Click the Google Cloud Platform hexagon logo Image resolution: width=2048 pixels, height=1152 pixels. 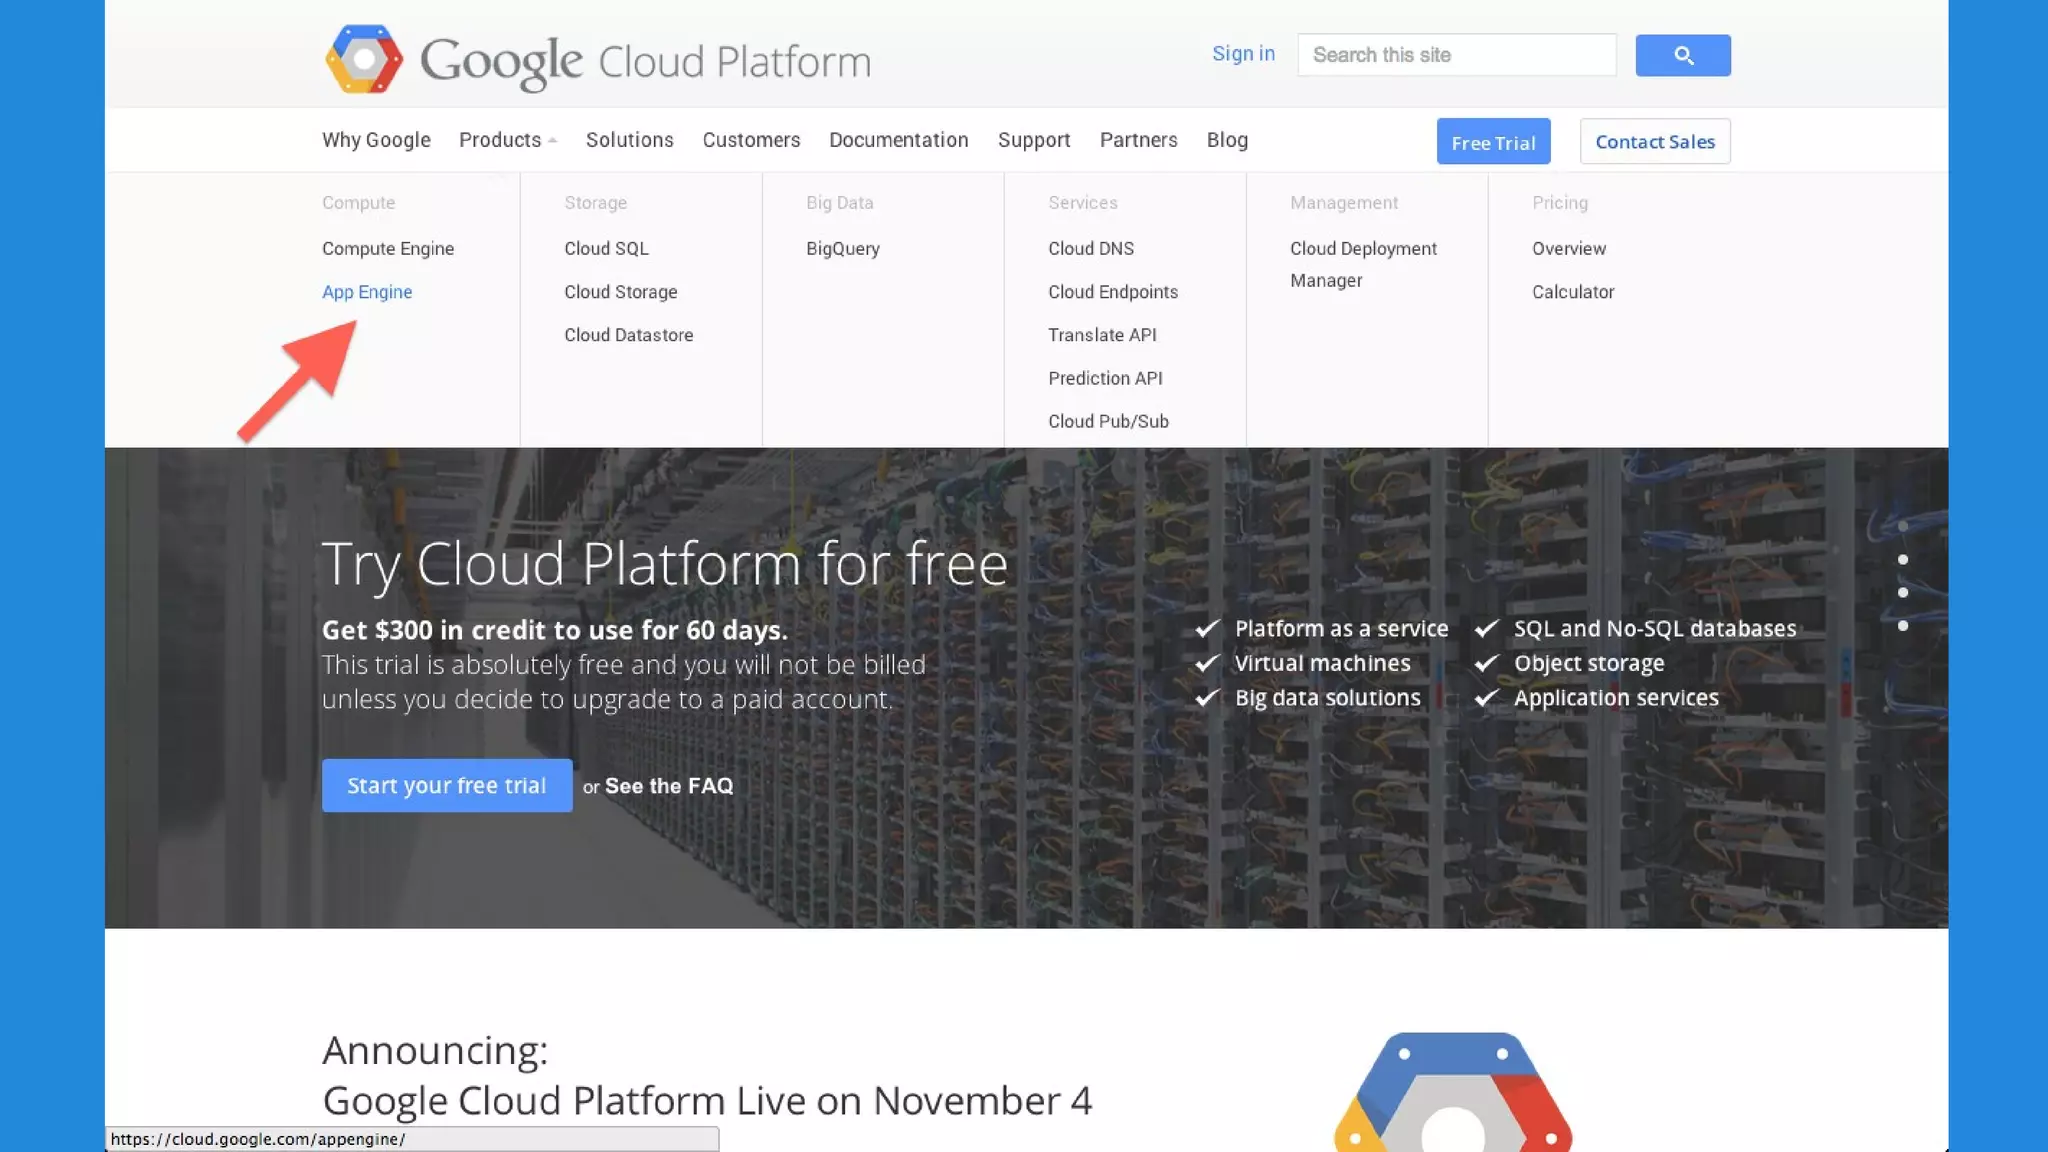click(x=364, y=59)
